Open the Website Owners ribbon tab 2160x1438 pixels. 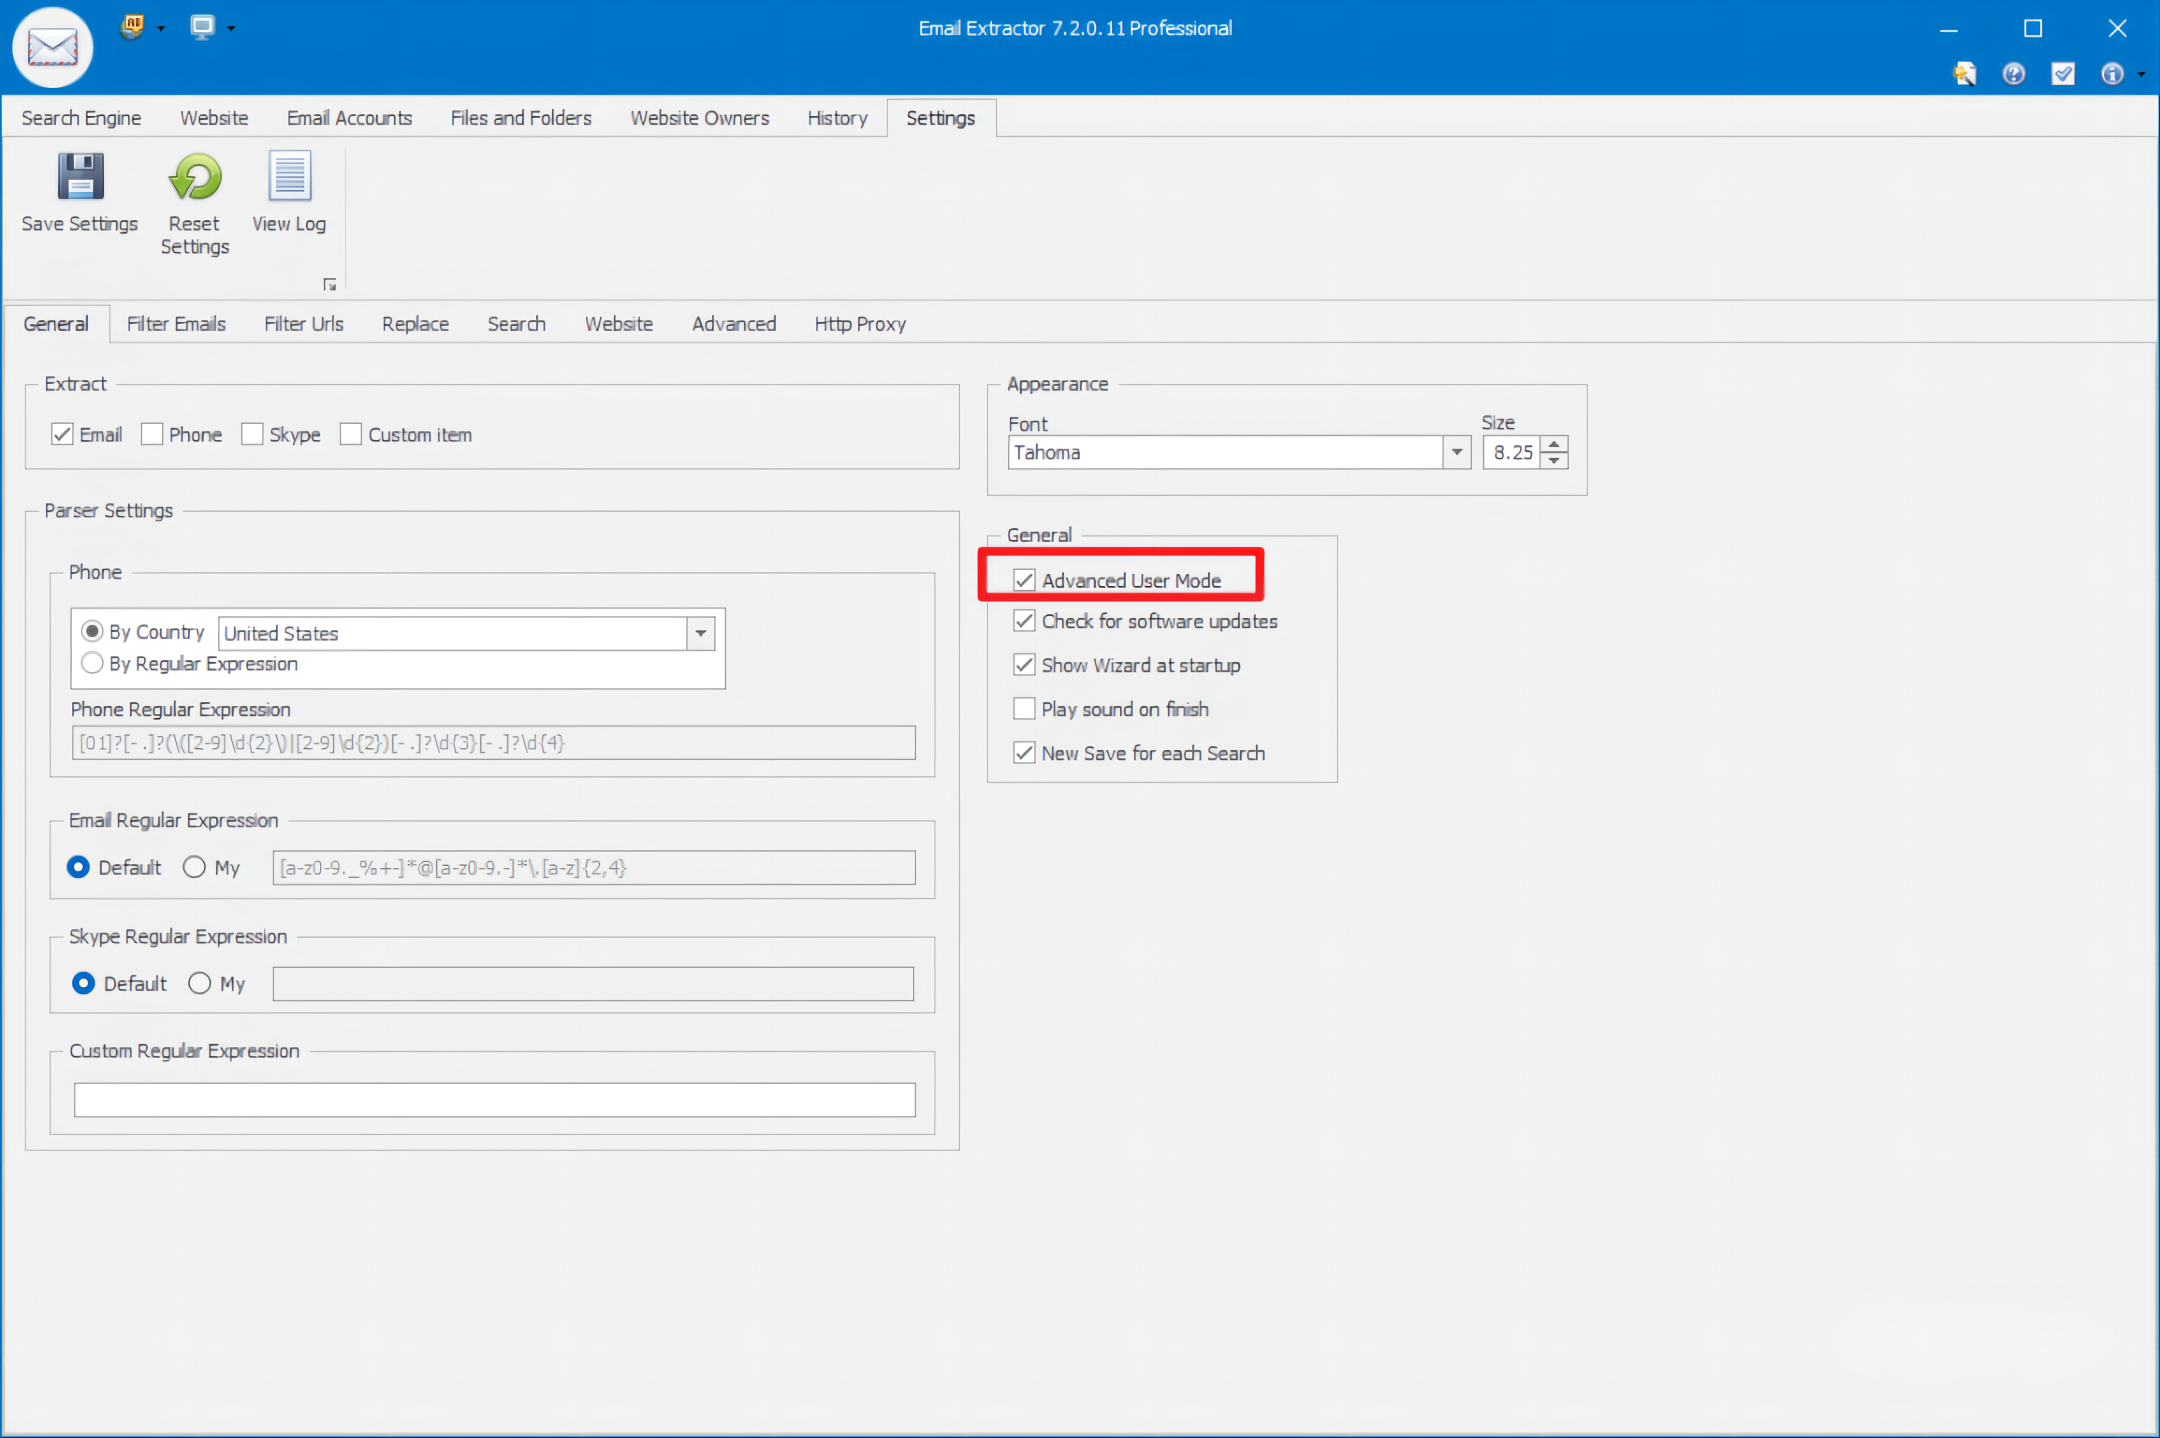(700, 118)
